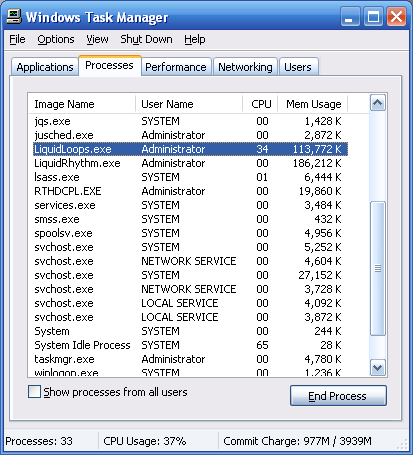Click the CPU value 65
Screen dimensions: 413x455
[262, 345]
